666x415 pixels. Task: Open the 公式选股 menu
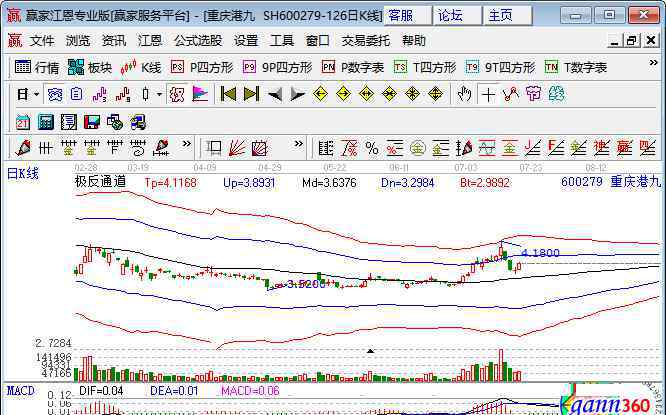[x=198, y=41]
